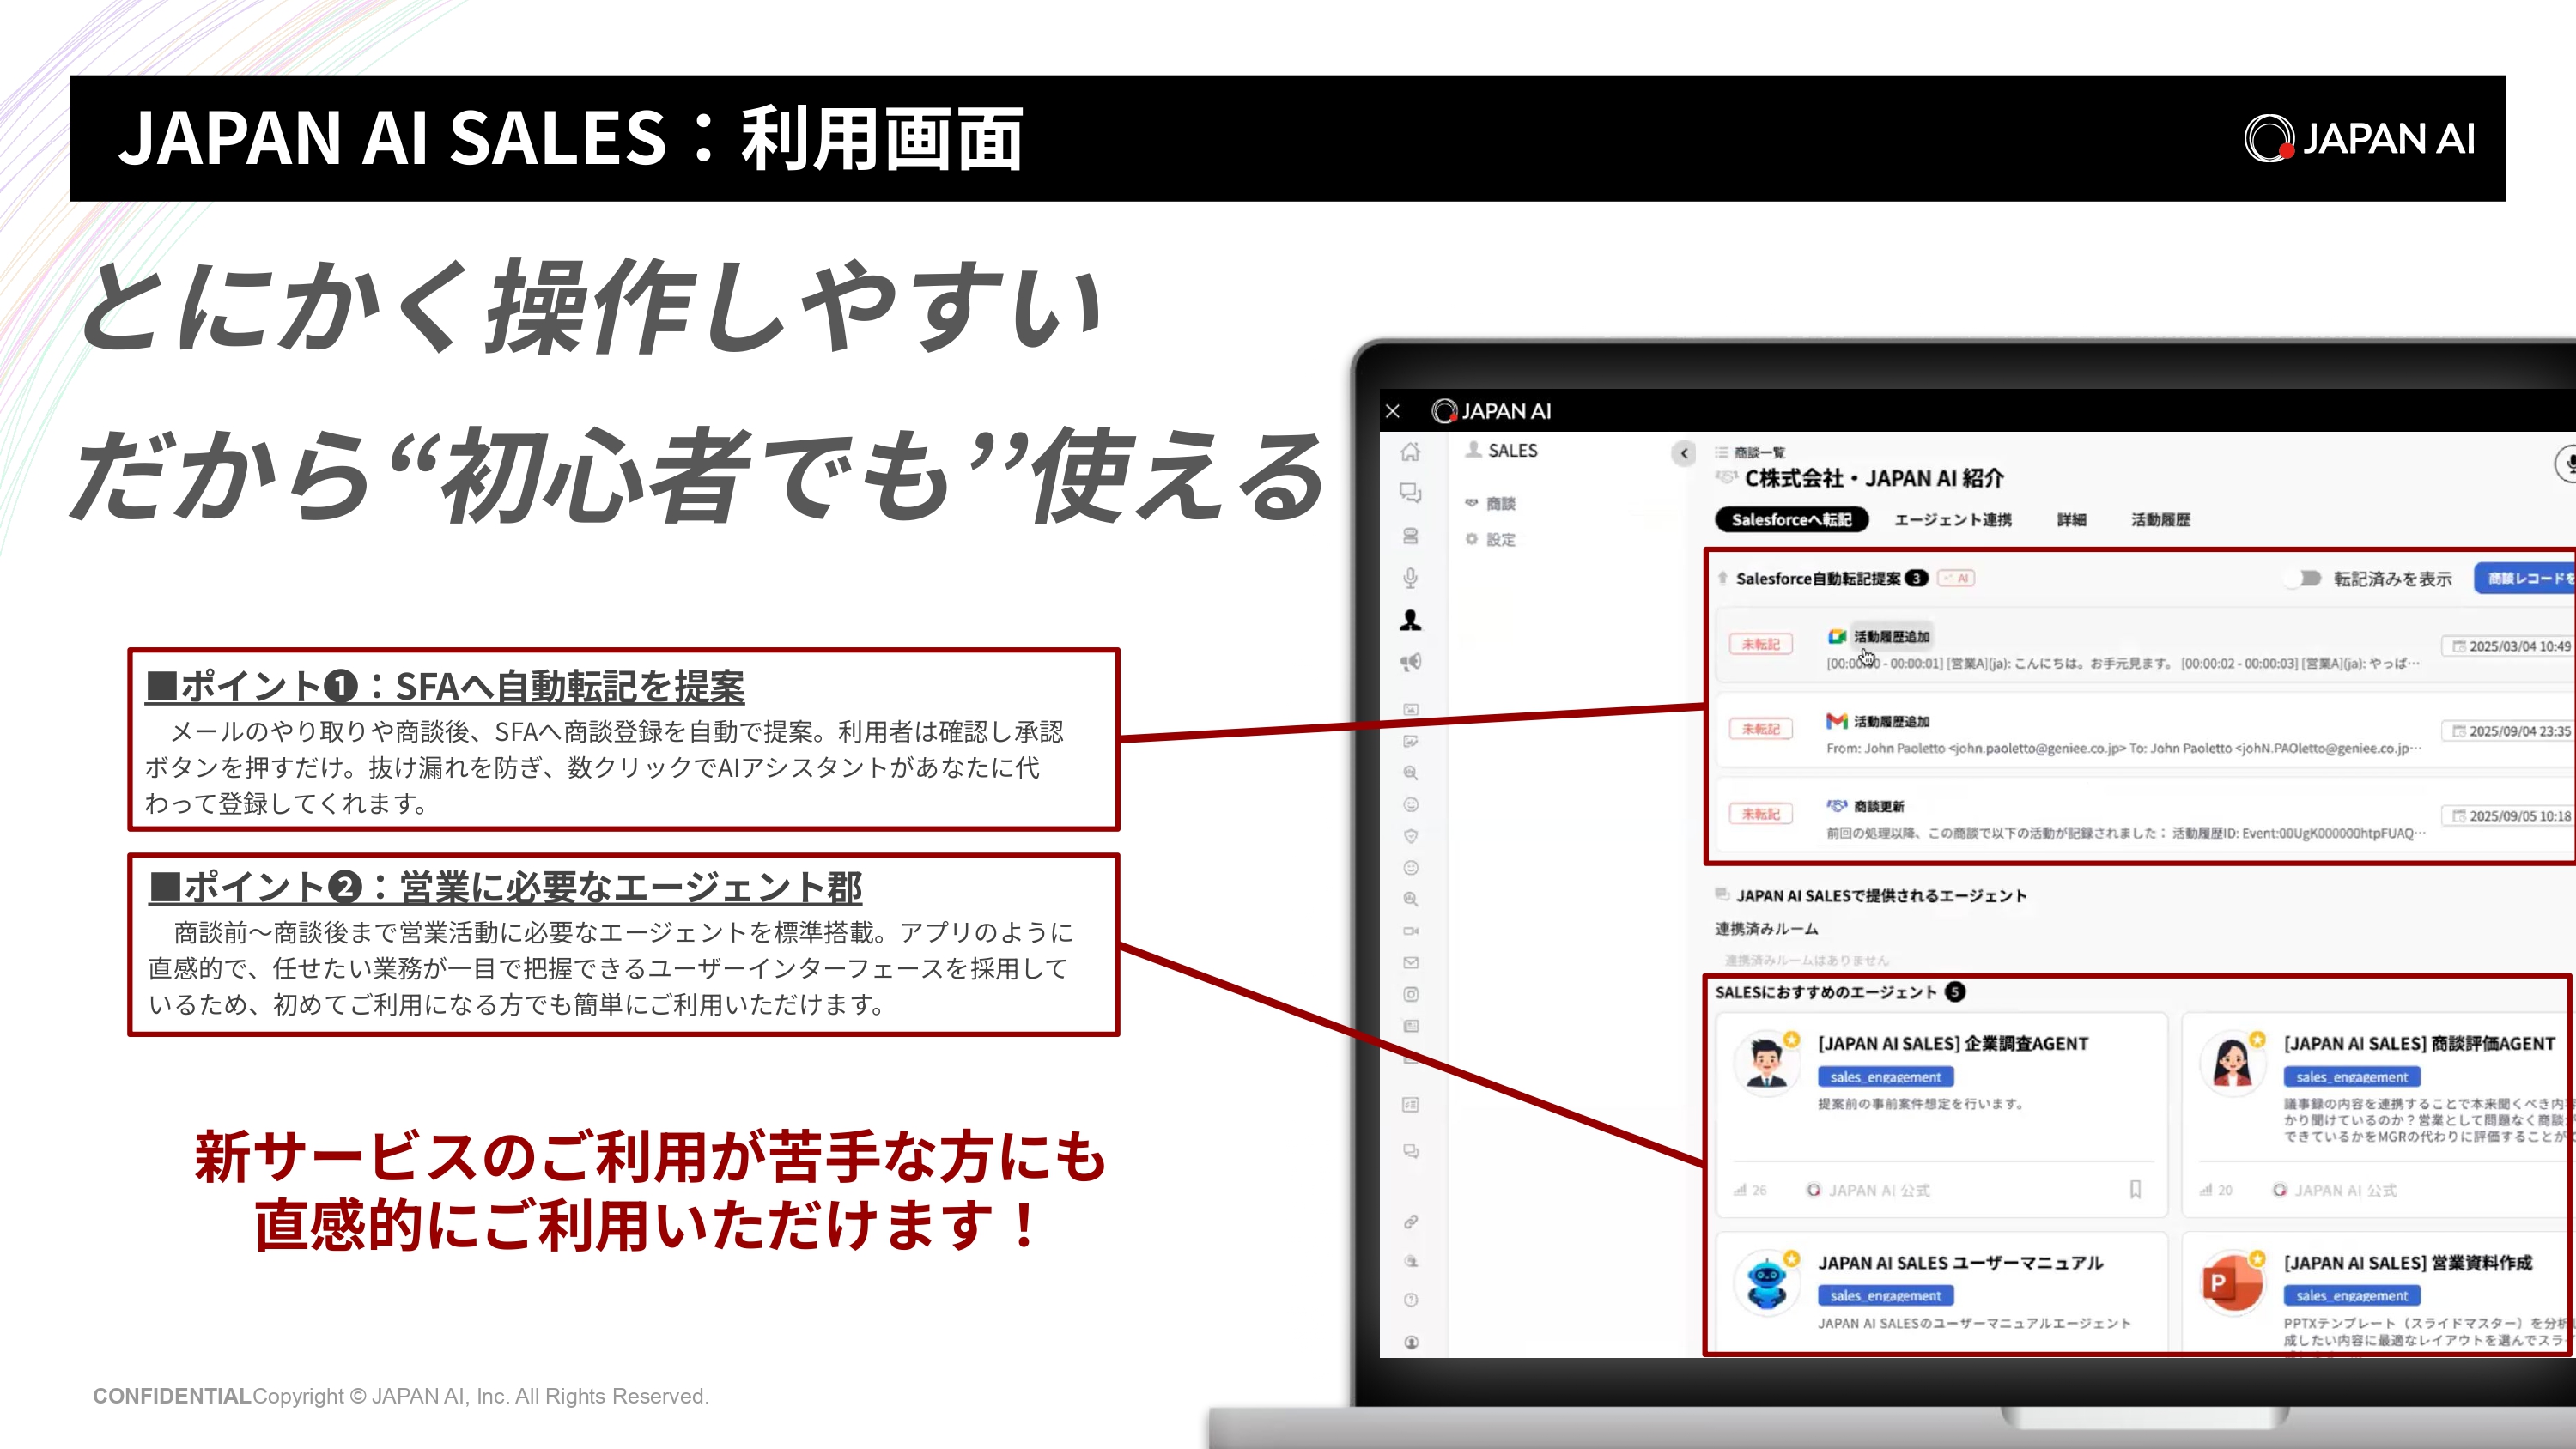Bookmark the 商談評価AGENT card

(2570, 1190)
